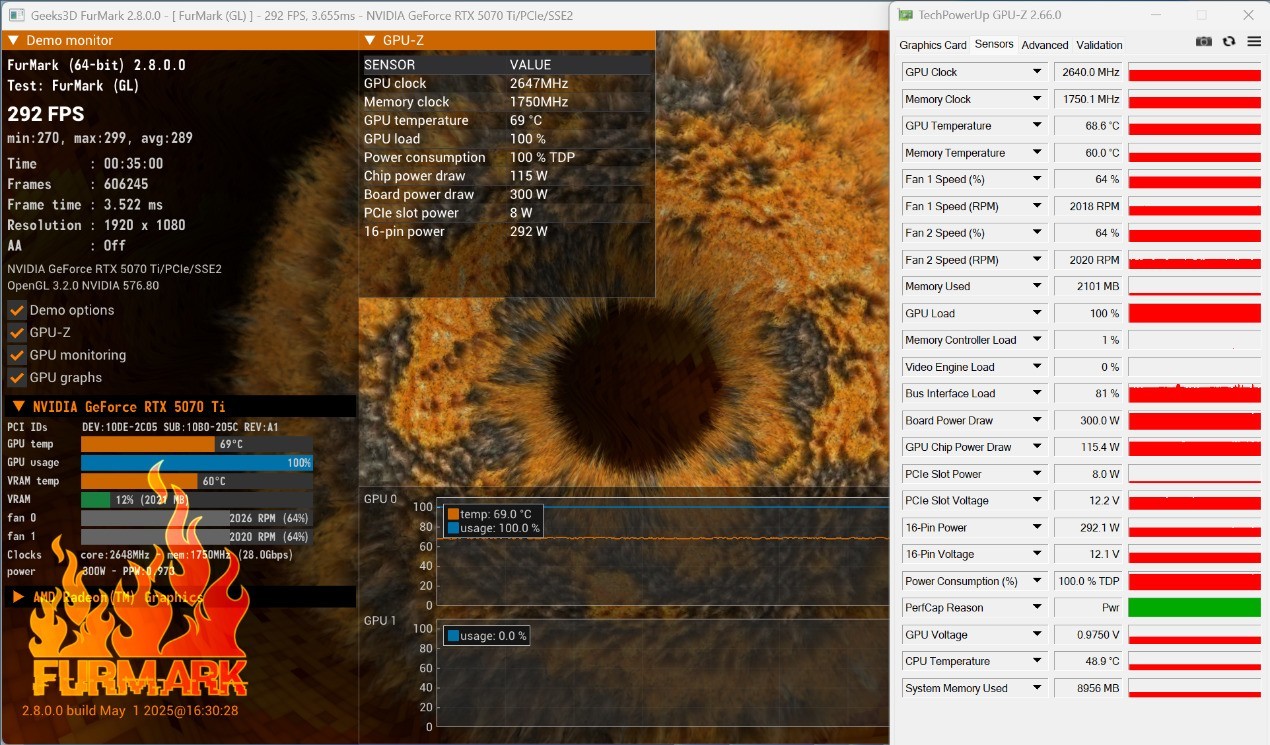Open the 16-Pin Power dropdown
1270x745 pixels.
pos(1037,527)
